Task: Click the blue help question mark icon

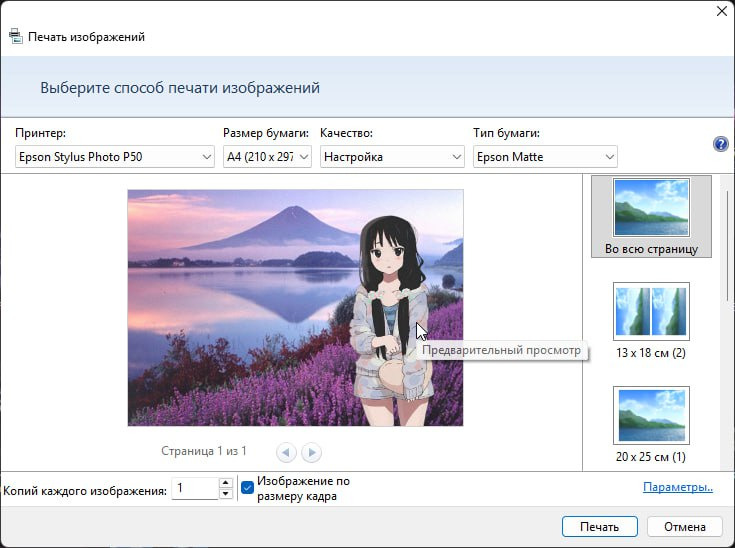Action: coord(720,144)
